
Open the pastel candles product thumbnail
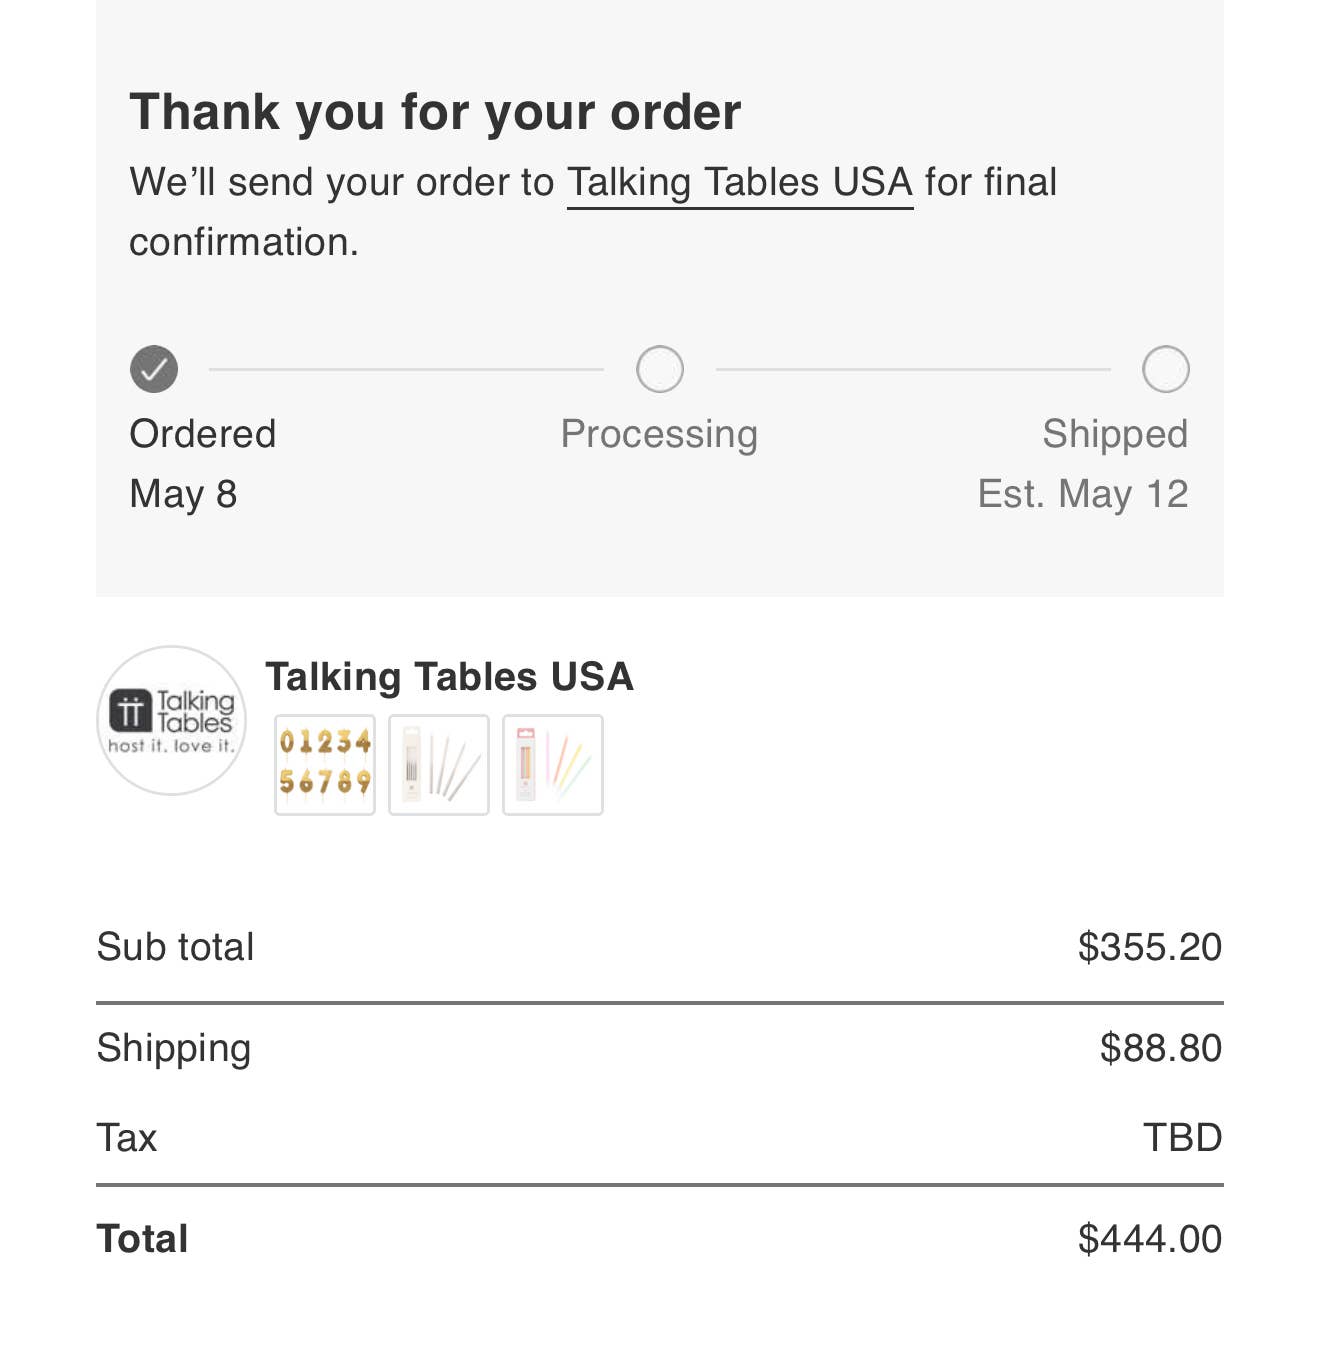coord(553,765)
